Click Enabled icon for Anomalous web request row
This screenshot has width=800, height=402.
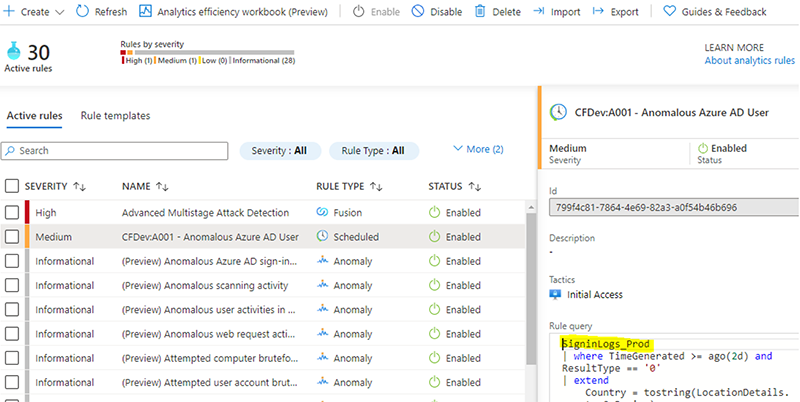[434, 334]
